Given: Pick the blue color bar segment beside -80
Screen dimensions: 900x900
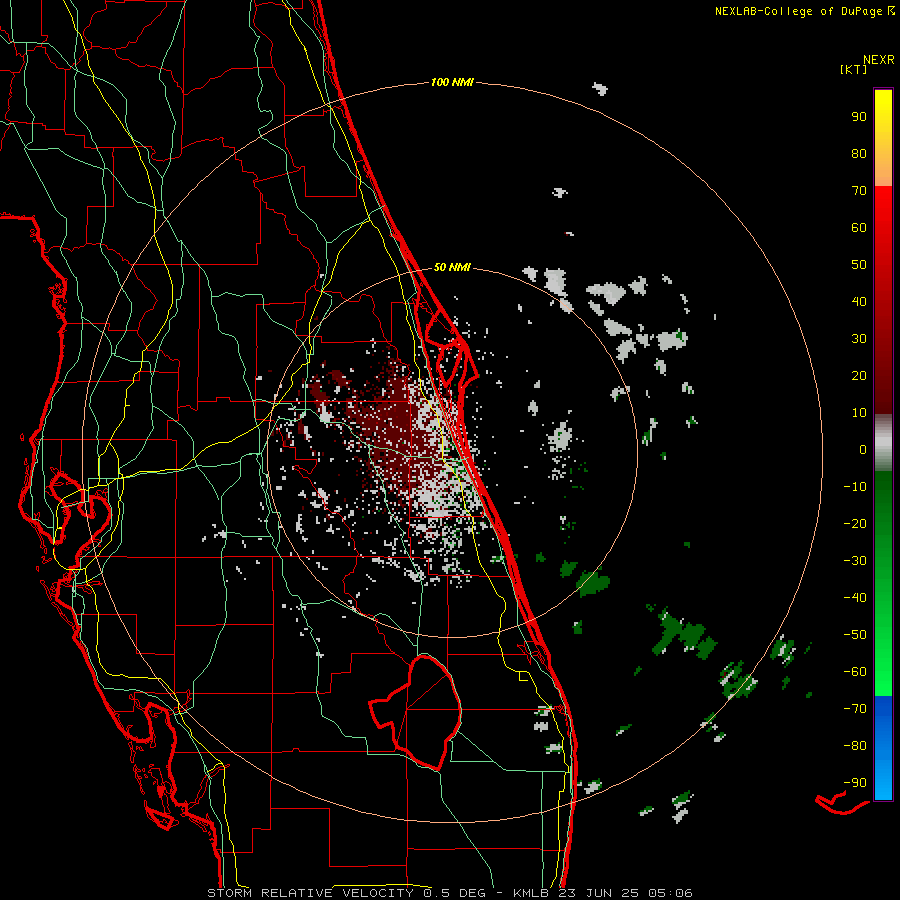Looking at the screenshot, I should tap(883, 746).
